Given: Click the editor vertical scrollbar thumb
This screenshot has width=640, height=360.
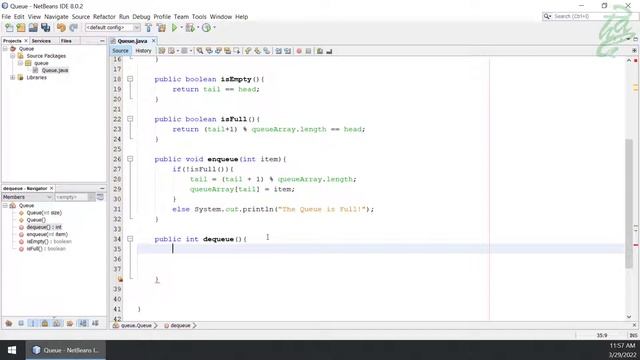Looking at the screenshot, I should point(629,203).
